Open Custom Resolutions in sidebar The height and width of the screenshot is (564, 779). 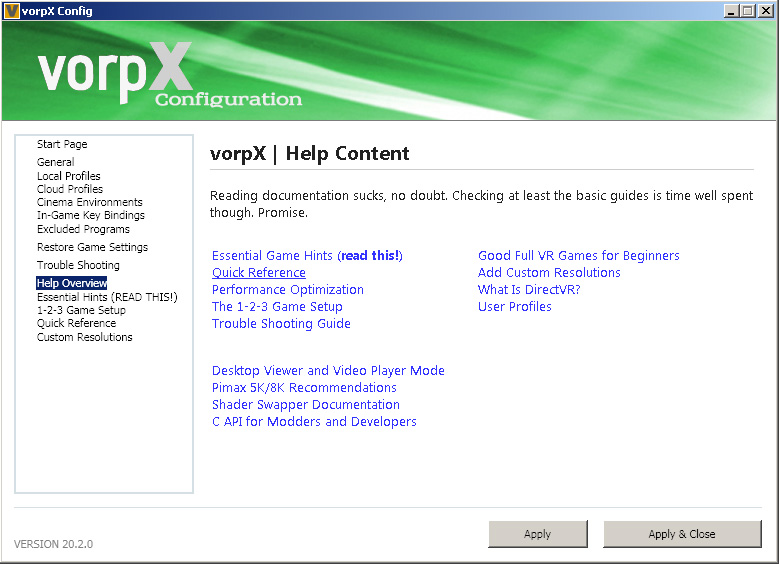[x=84, y=337]
